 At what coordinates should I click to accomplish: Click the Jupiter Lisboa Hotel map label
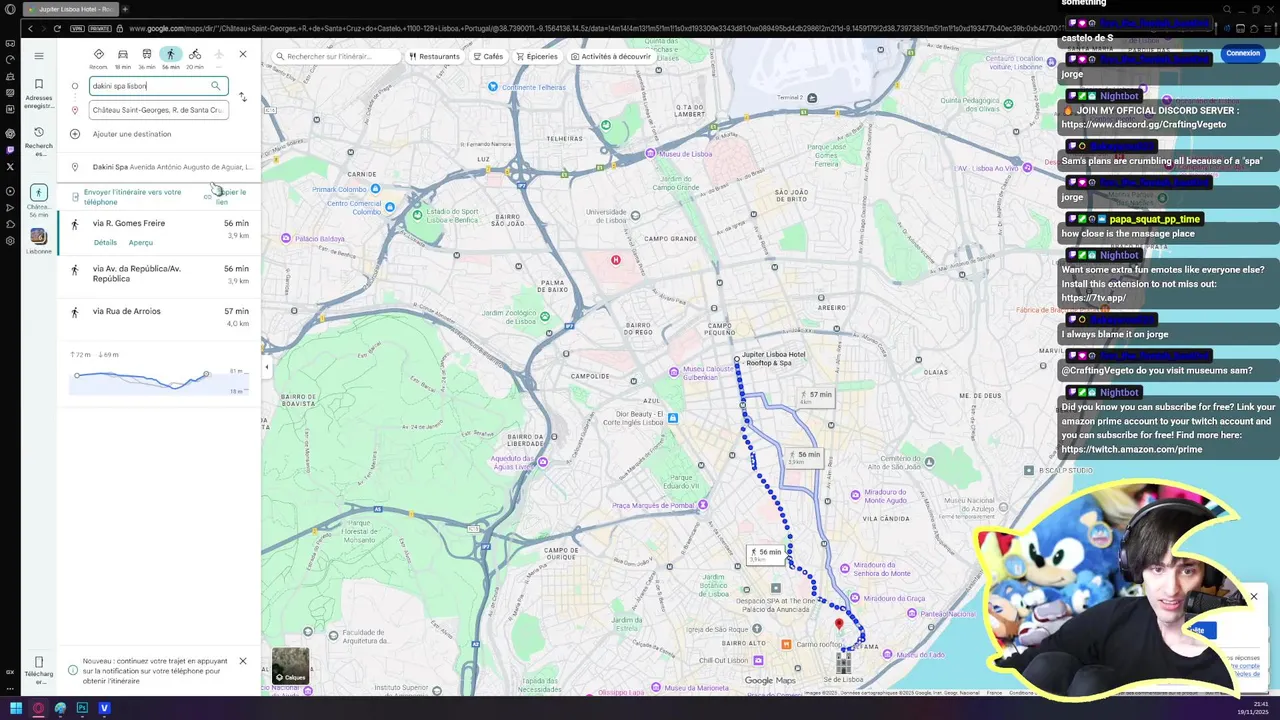[x=775, y=358]
